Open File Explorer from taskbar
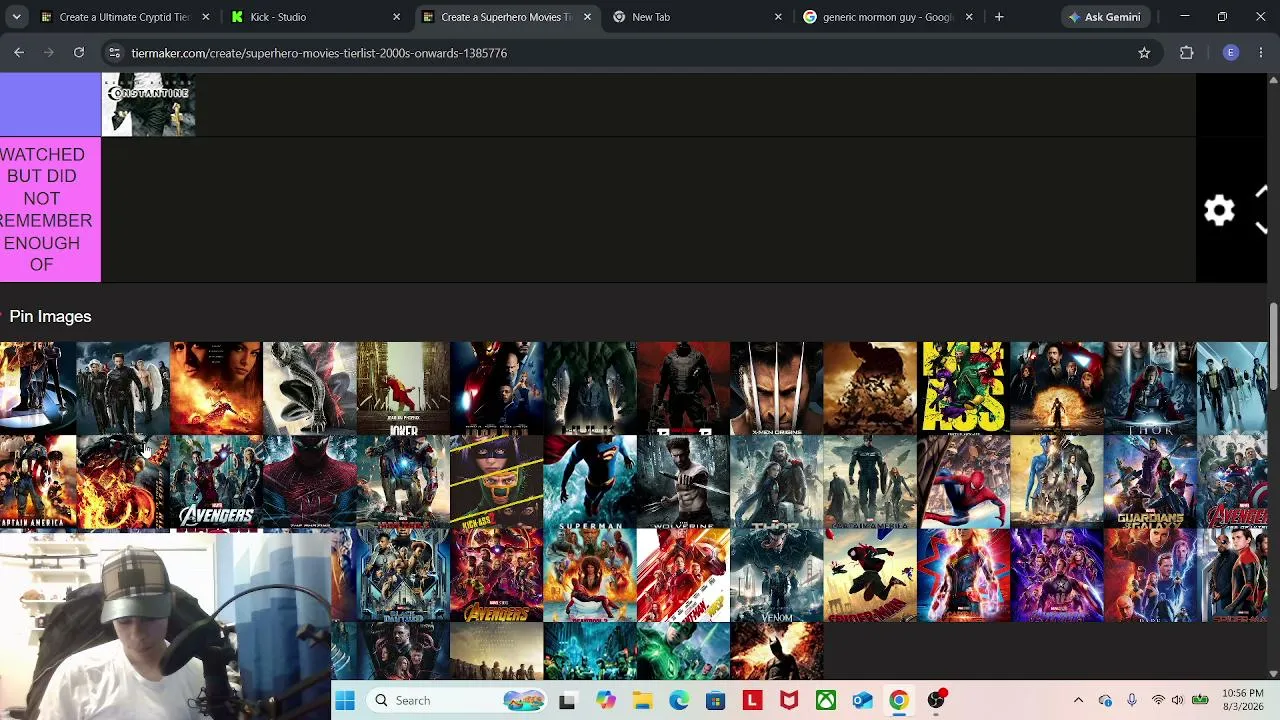Image resolution: width=1280 pixels, height=720 pixels. point(642,701)
